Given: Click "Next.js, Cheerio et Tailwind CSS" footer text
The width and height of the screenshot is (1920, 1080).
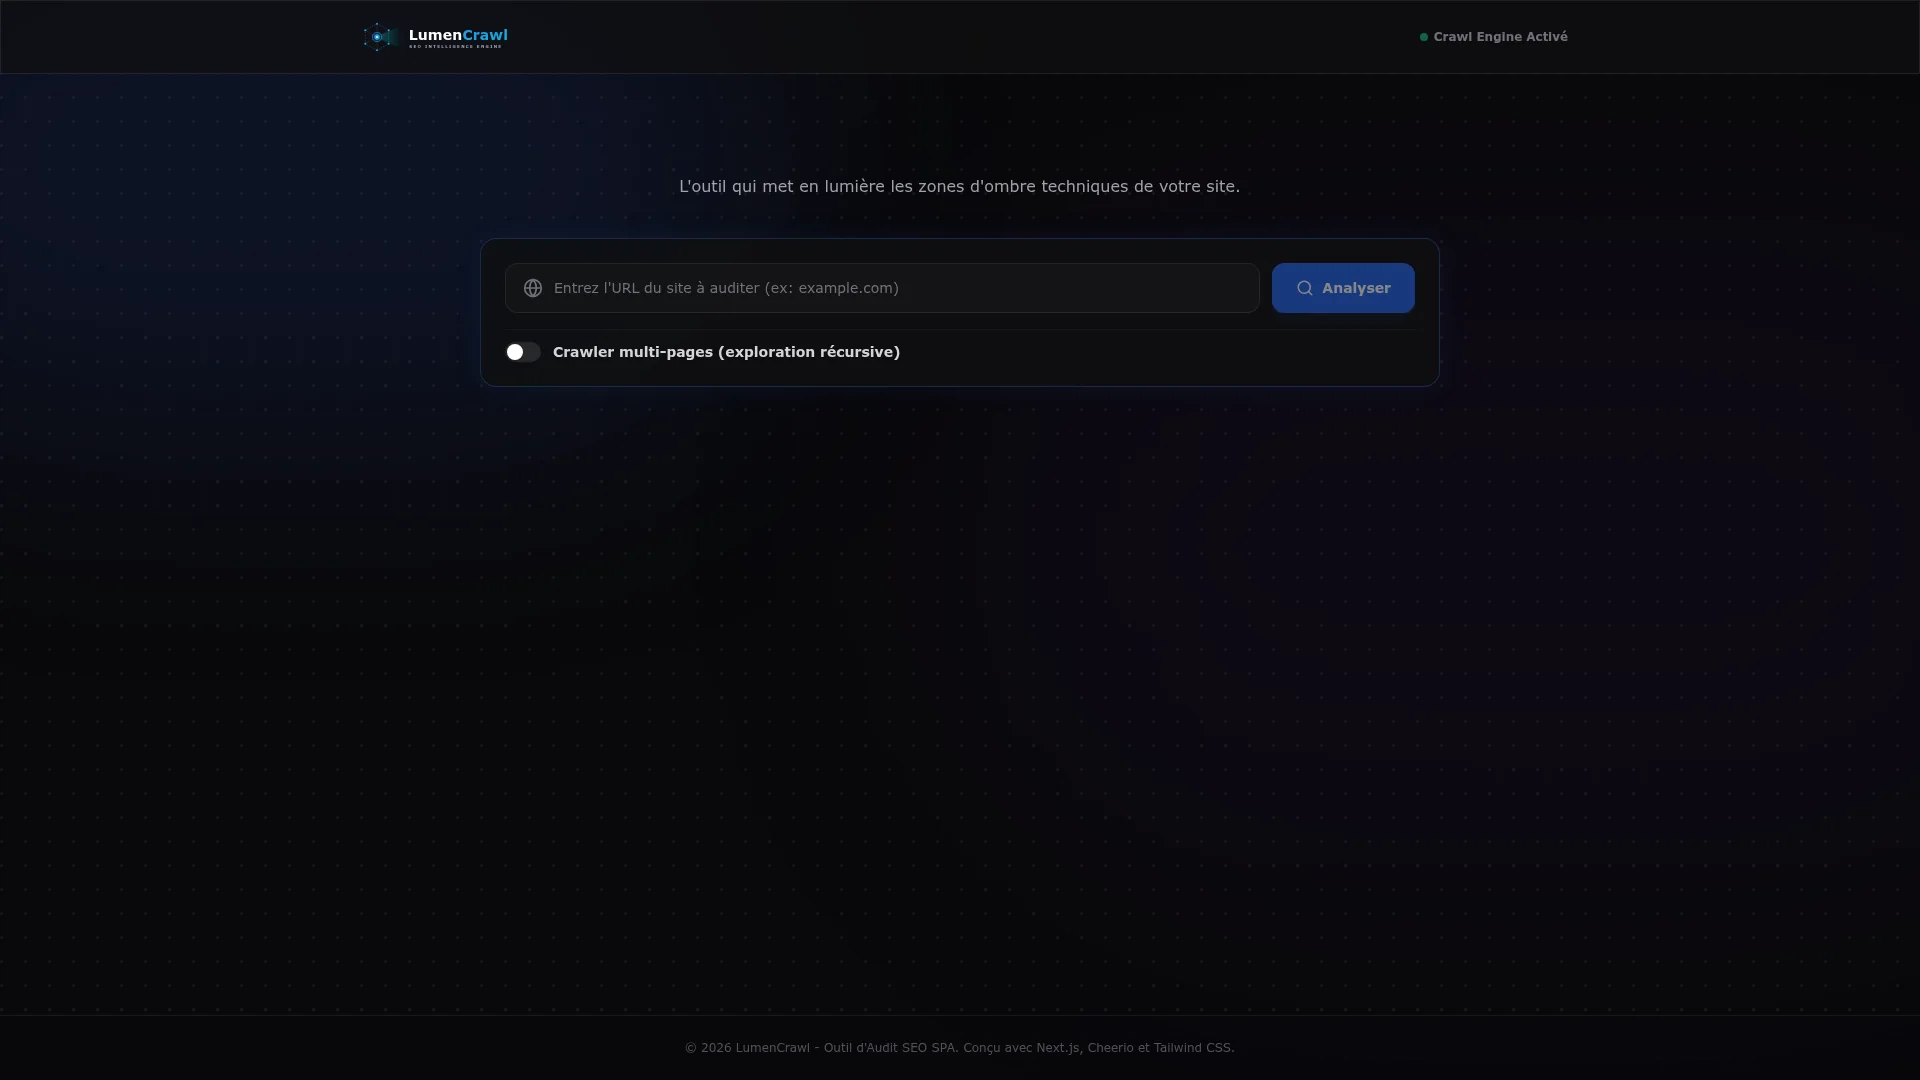Looking at the screenshot, I should [x=1135, y=1048].
